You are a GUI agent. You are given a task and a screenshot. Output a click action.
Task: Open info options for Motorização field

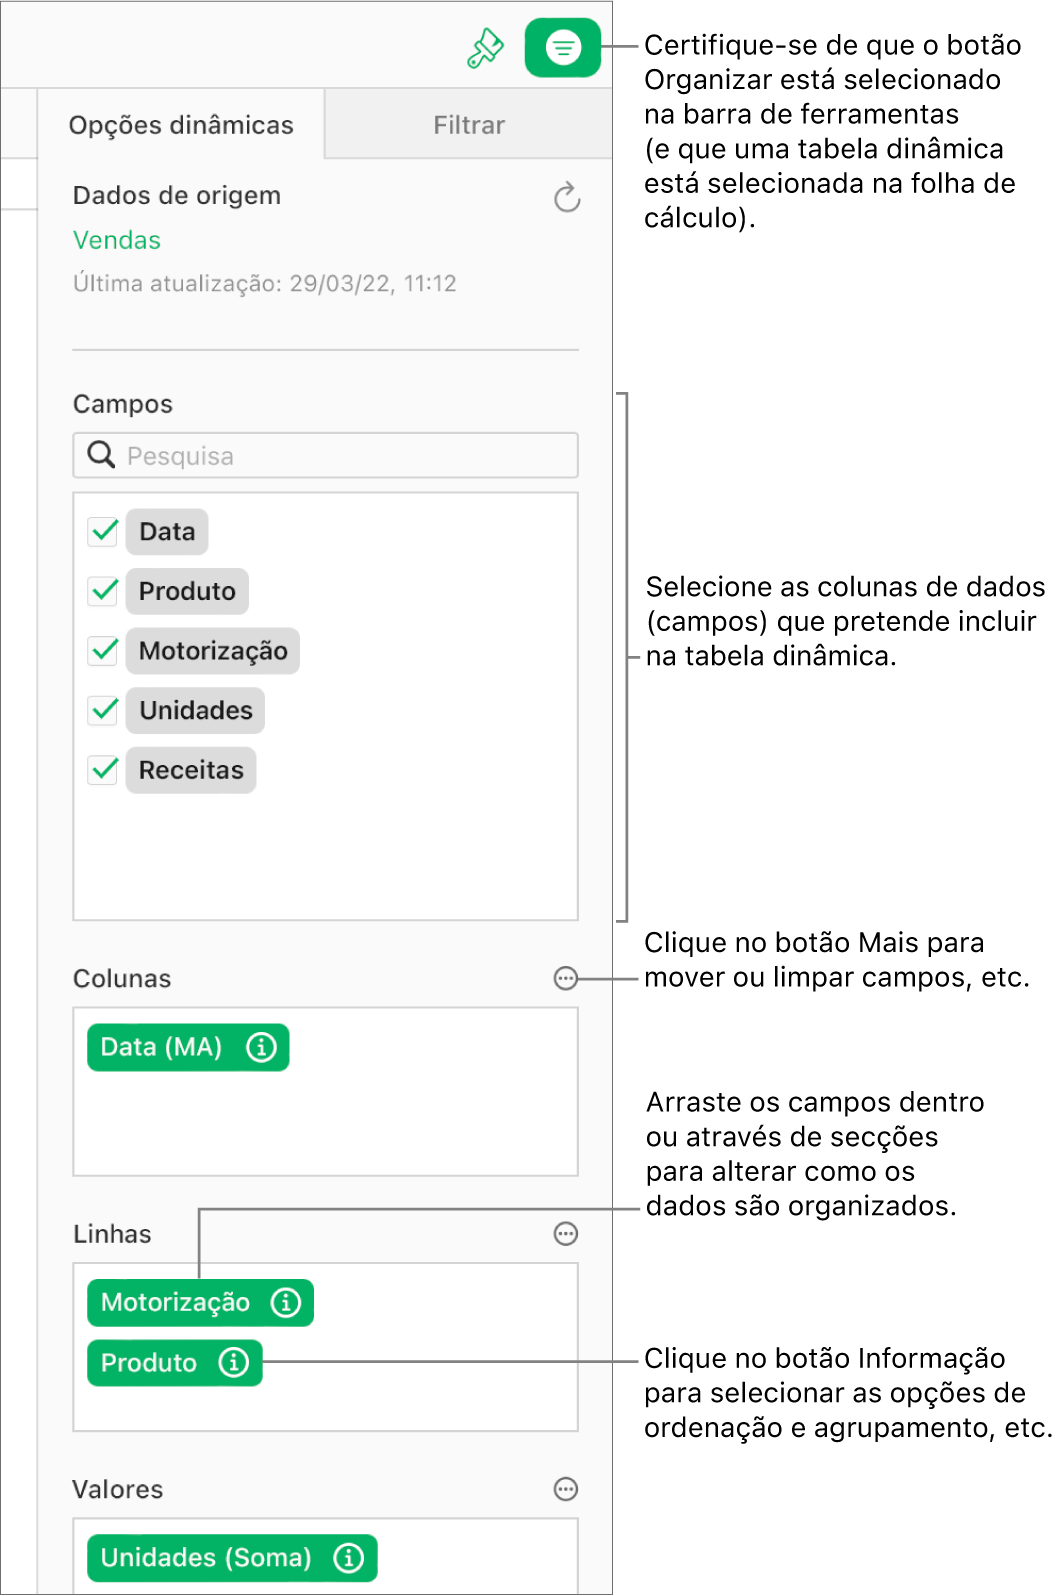click(x=287, y=1303)
